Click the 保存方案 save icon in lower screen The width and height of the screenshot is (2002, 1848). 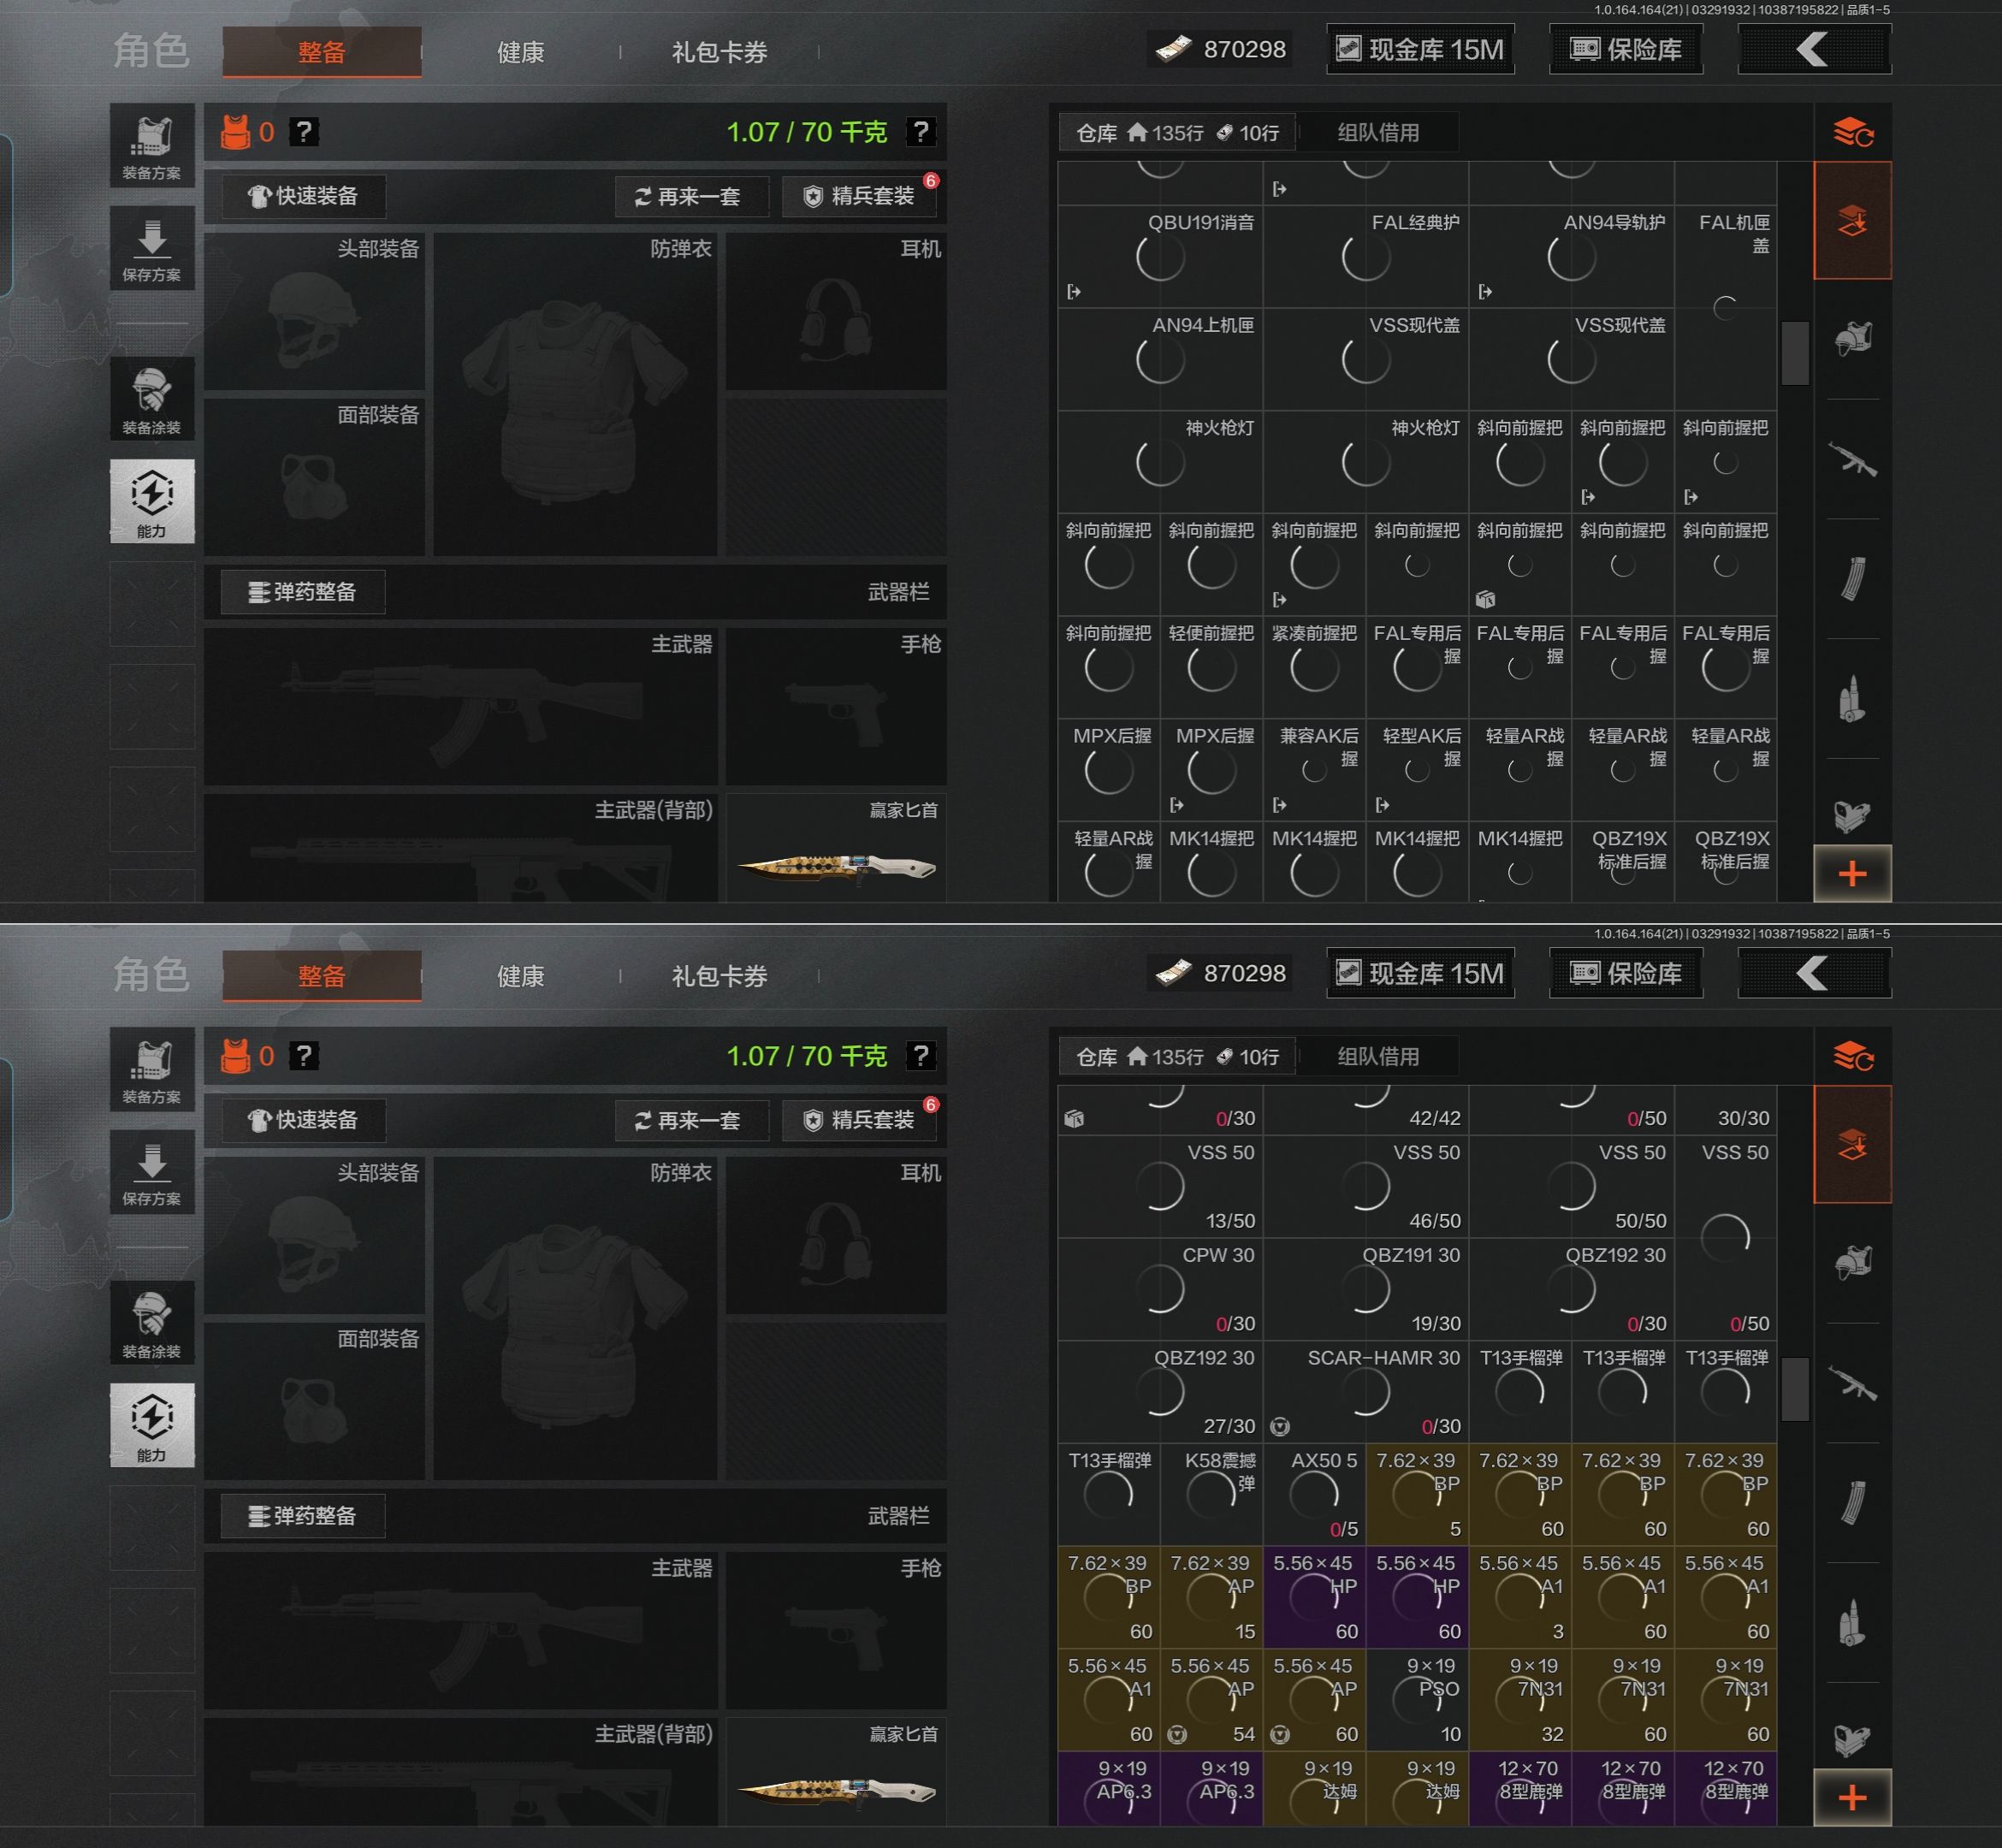[152, 1172]
